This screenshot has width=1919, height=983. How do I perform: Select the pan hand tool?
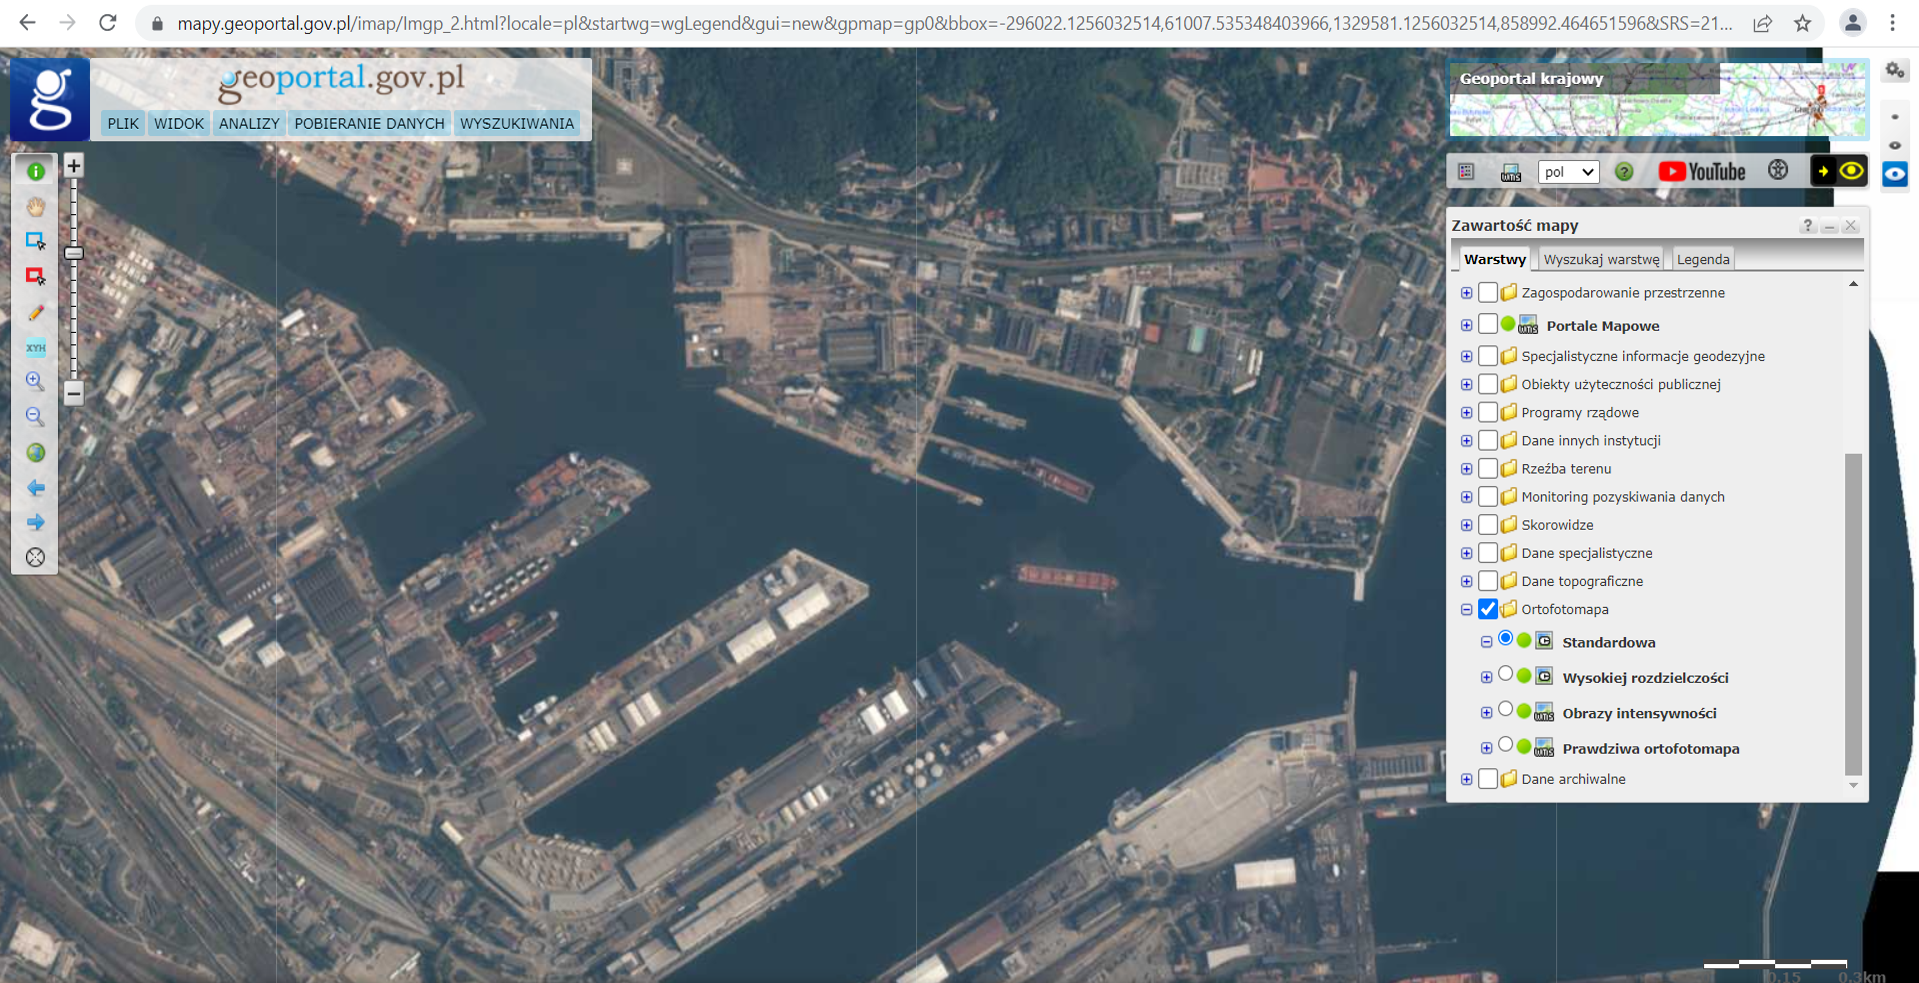(35, 207)
